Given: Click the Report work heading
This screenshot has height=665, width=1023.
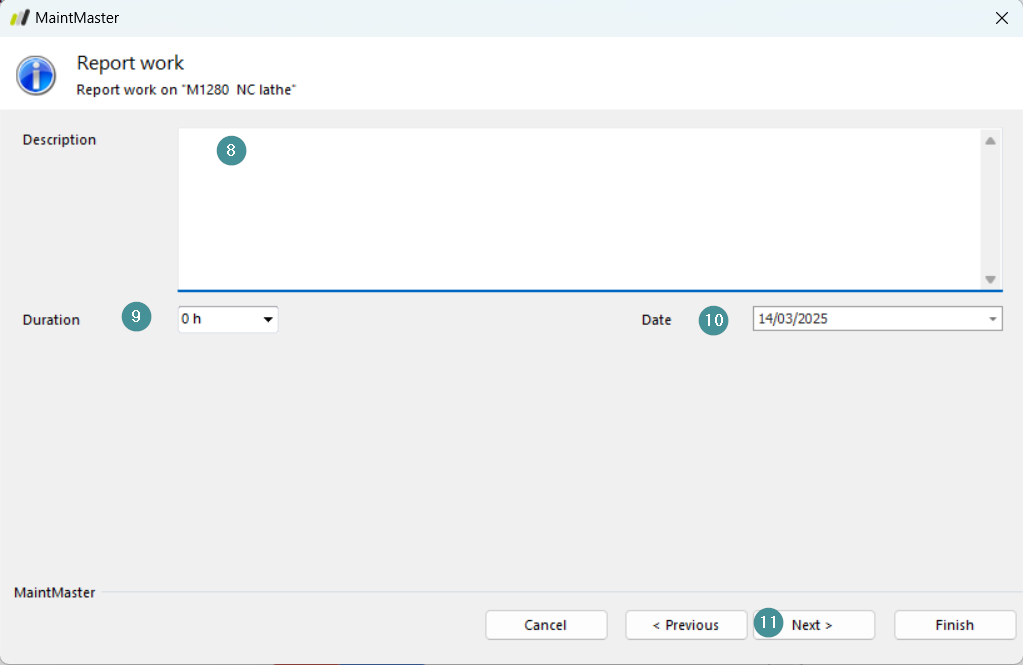Looking at the screenshot, I should click(x=130, y=63).
